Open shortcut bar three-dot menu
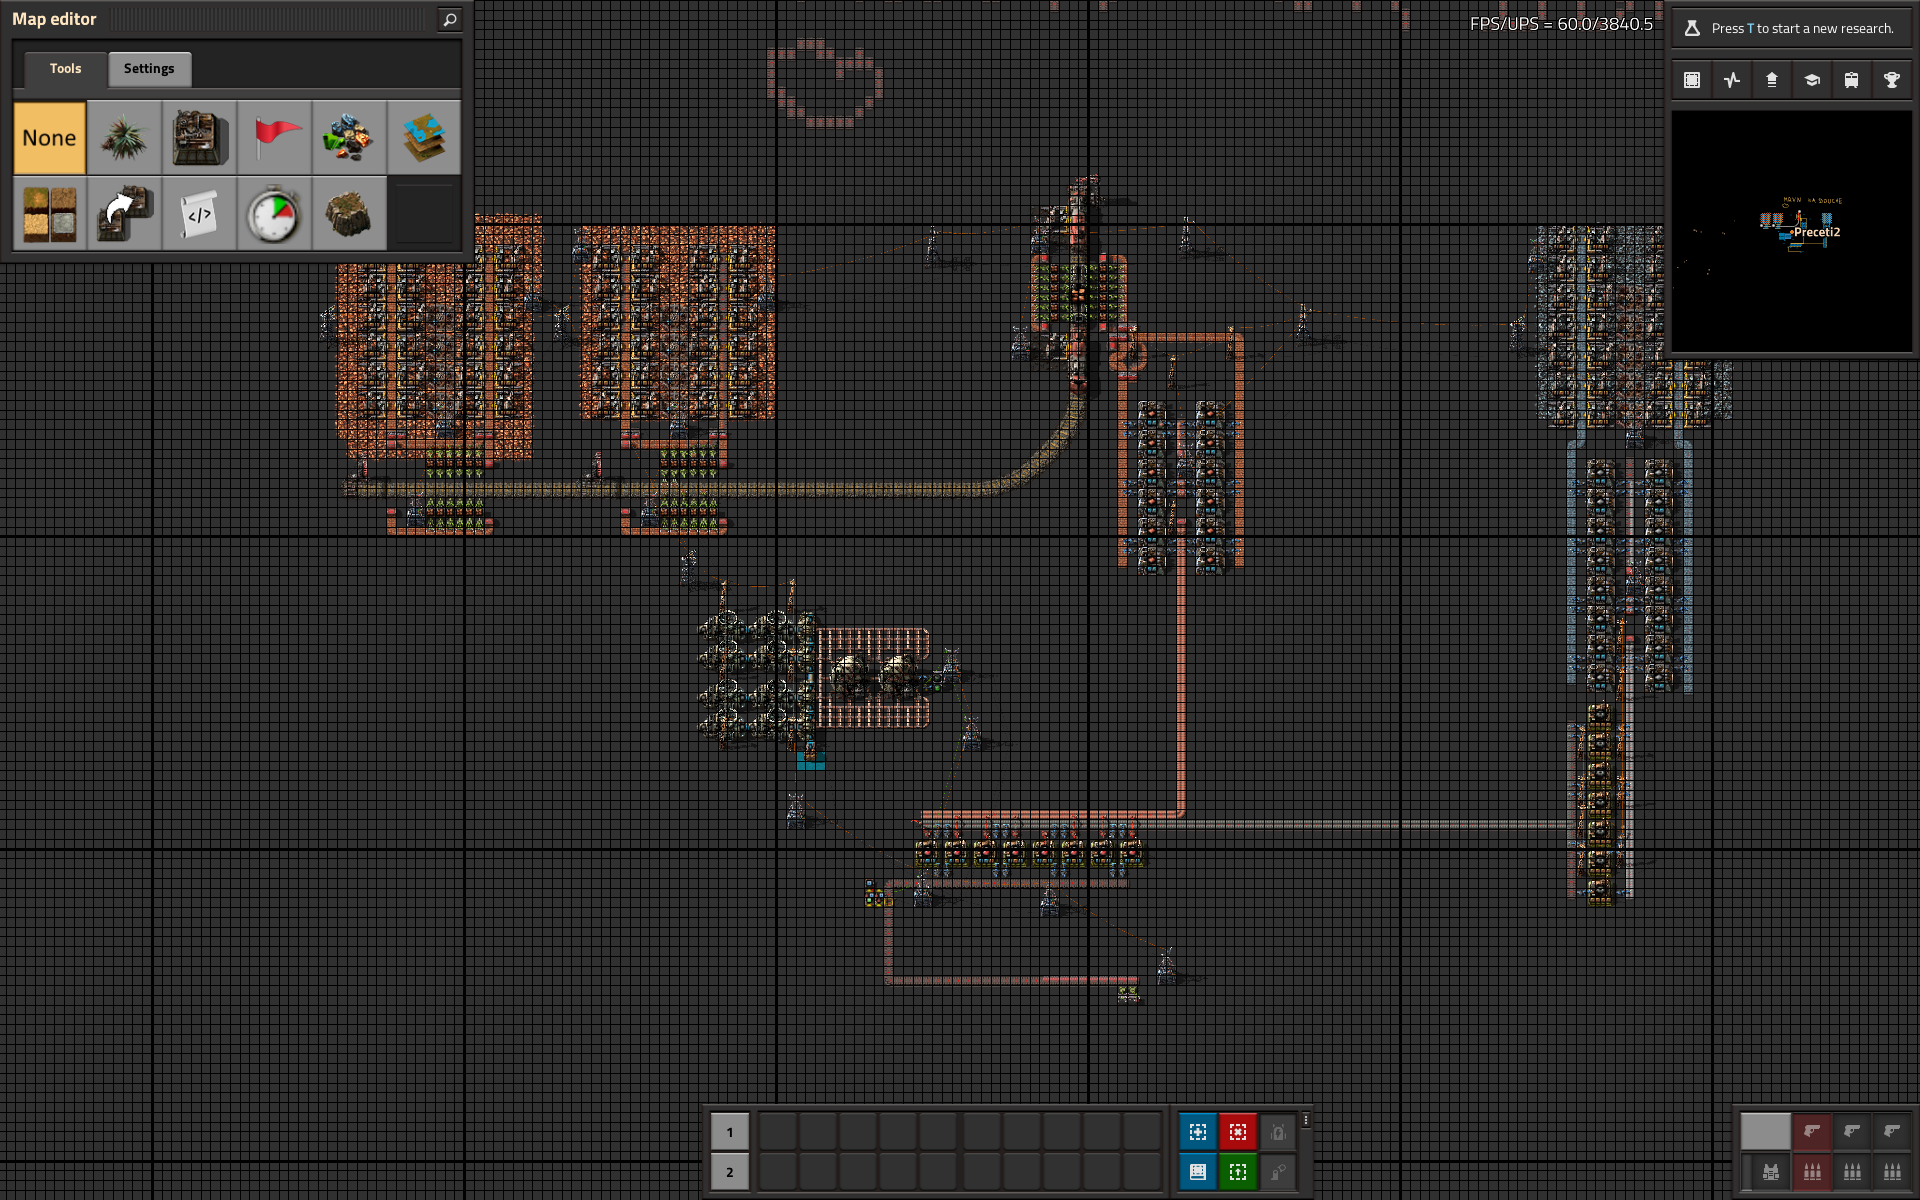 1306,1120
